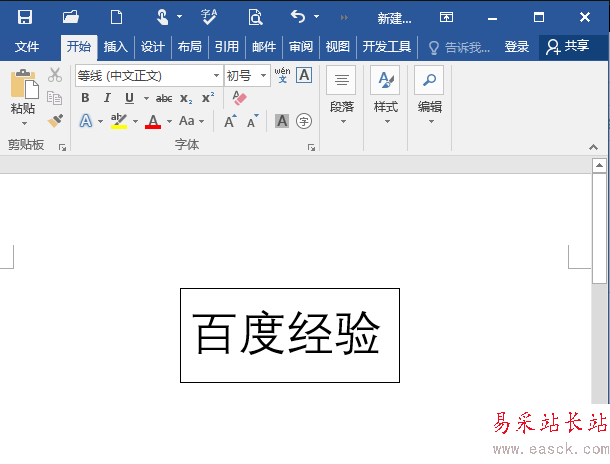Expand the font size (初号) dropdown
Image resolution: width=610 pixels, height=464 pixels.
pyautogui.click(x=264, y=75)
